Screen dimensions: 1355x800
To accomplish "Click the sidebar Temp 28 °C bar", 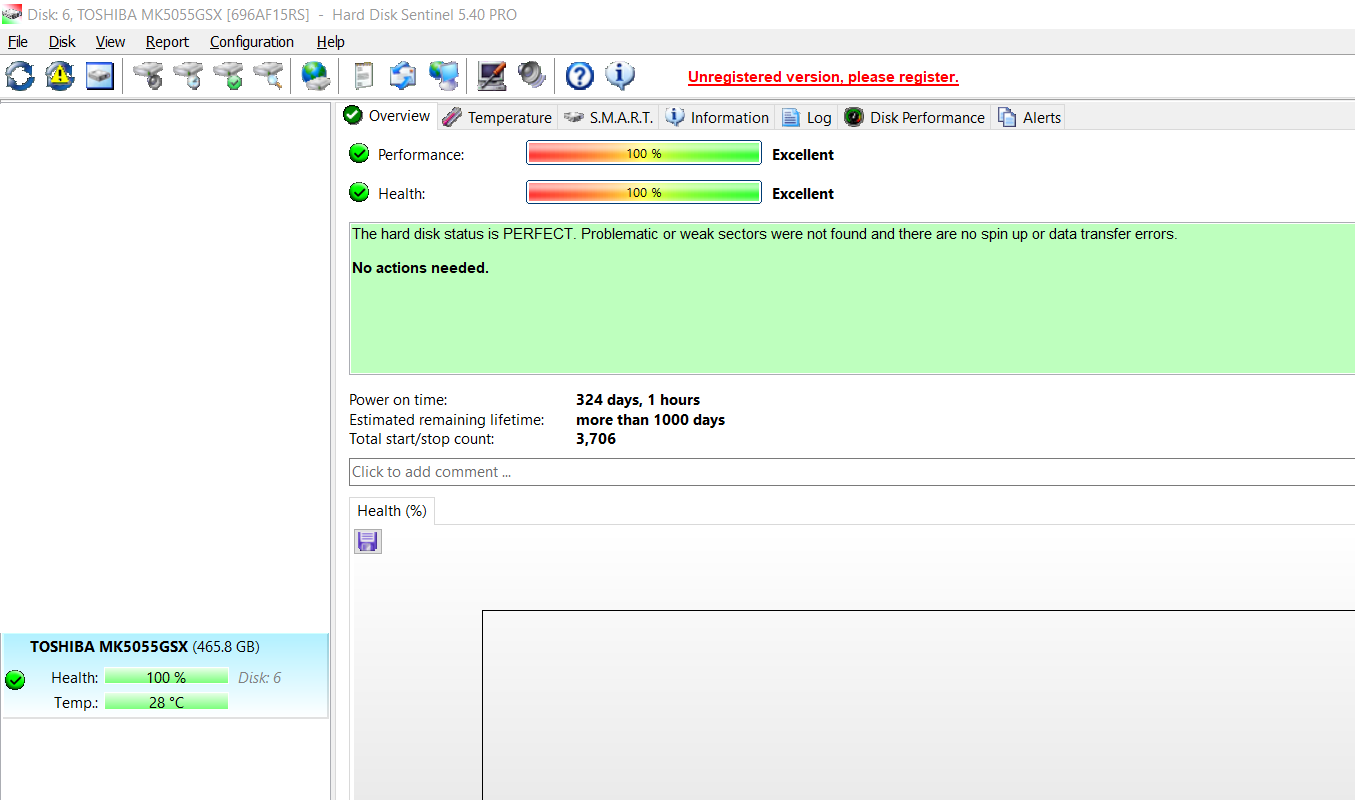I will (x=166, y=702).
